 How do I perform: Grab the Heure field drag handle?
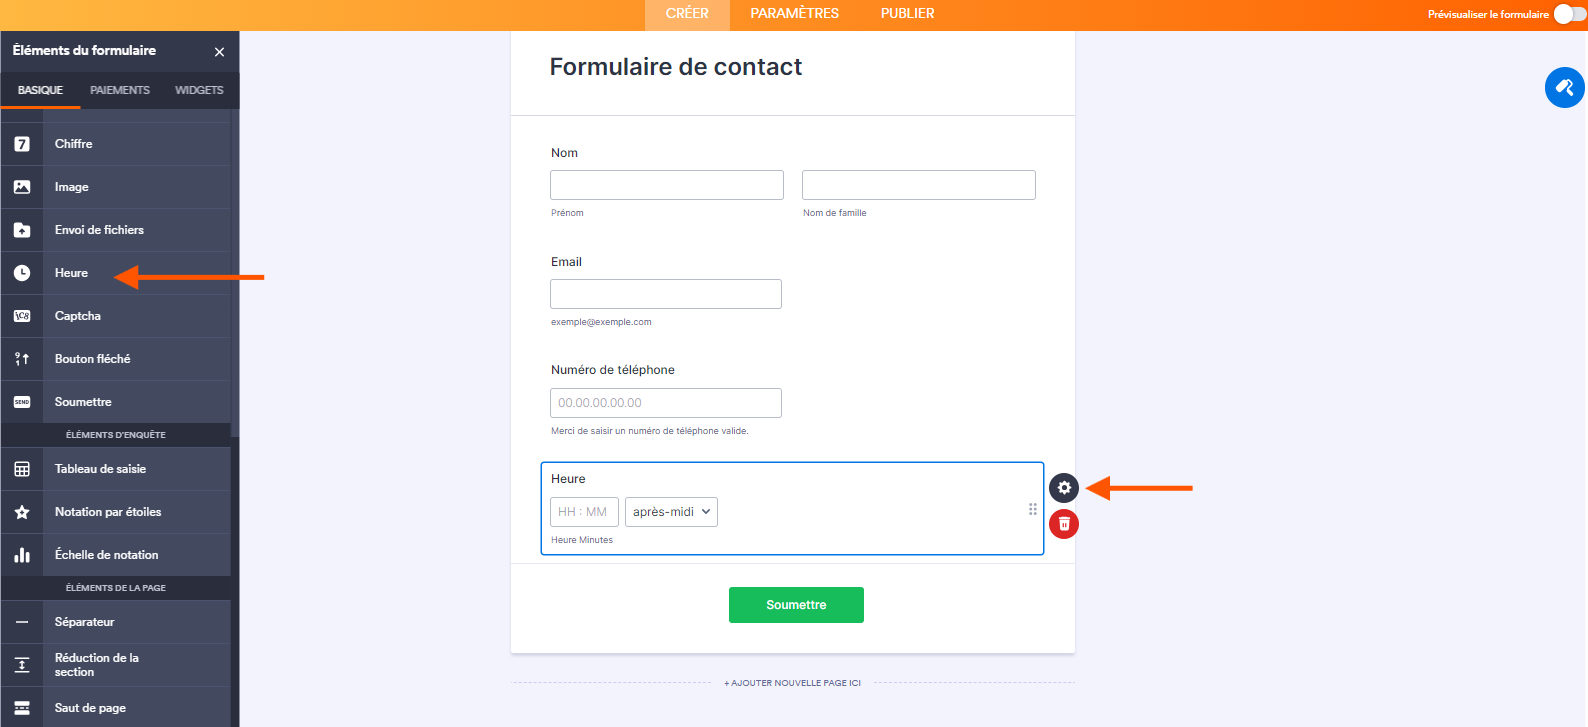1033,509
